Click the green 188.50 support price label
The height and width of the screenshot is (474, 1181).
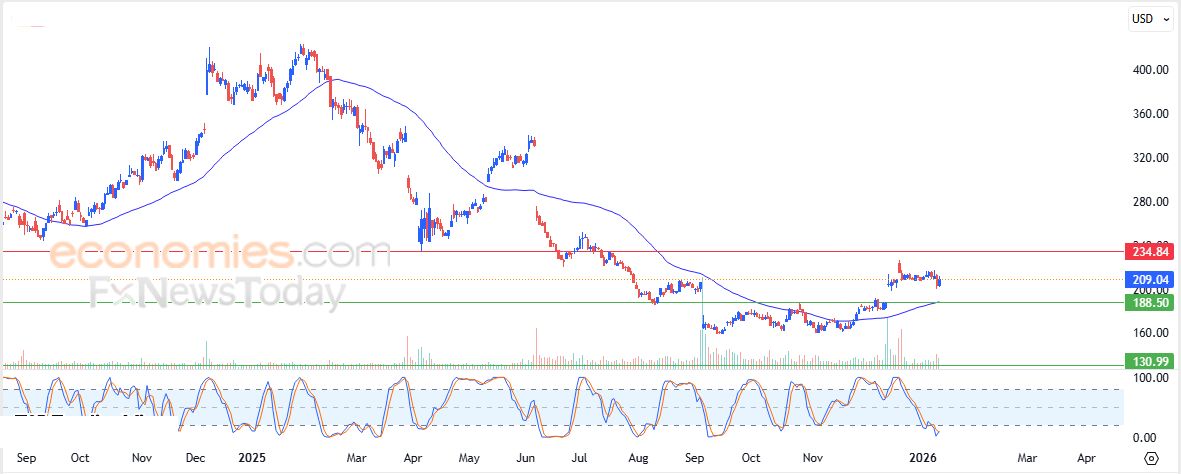tap(1147, 302)
